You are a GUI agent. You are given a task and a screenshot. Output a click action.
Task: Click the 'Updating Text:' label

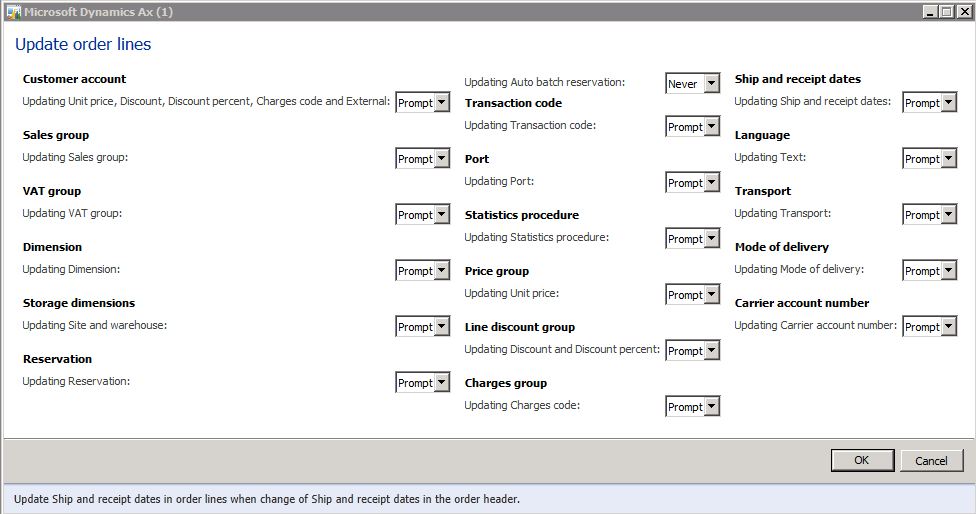770,157
